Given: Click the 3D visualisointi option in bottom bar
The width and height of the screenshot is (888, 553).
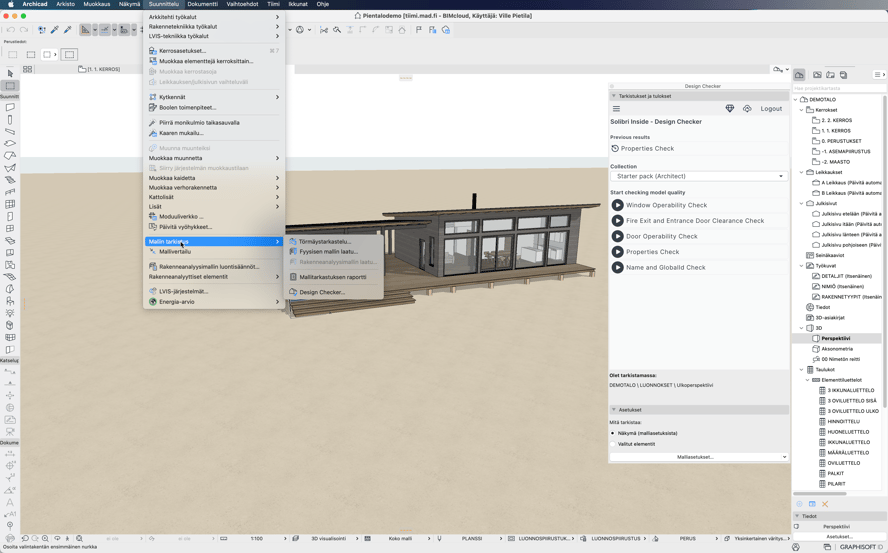Looking at the screenshot, I should 328,538.
